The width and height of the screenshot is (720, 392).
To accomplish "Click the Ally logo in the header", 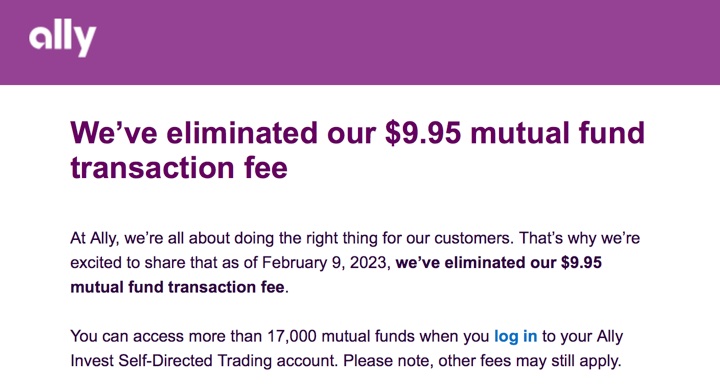I will pyautogui.click(x=62, y=40).
